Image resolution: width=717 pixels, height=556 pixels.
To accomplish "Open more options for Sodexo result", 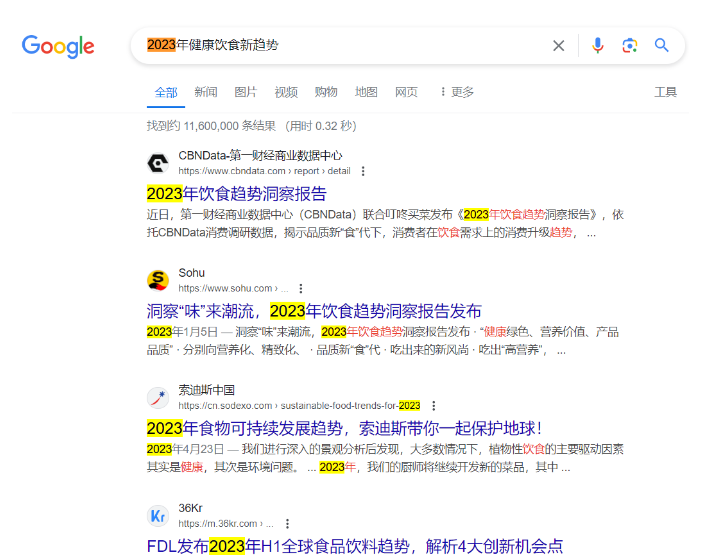I will (x=433, y=406).
